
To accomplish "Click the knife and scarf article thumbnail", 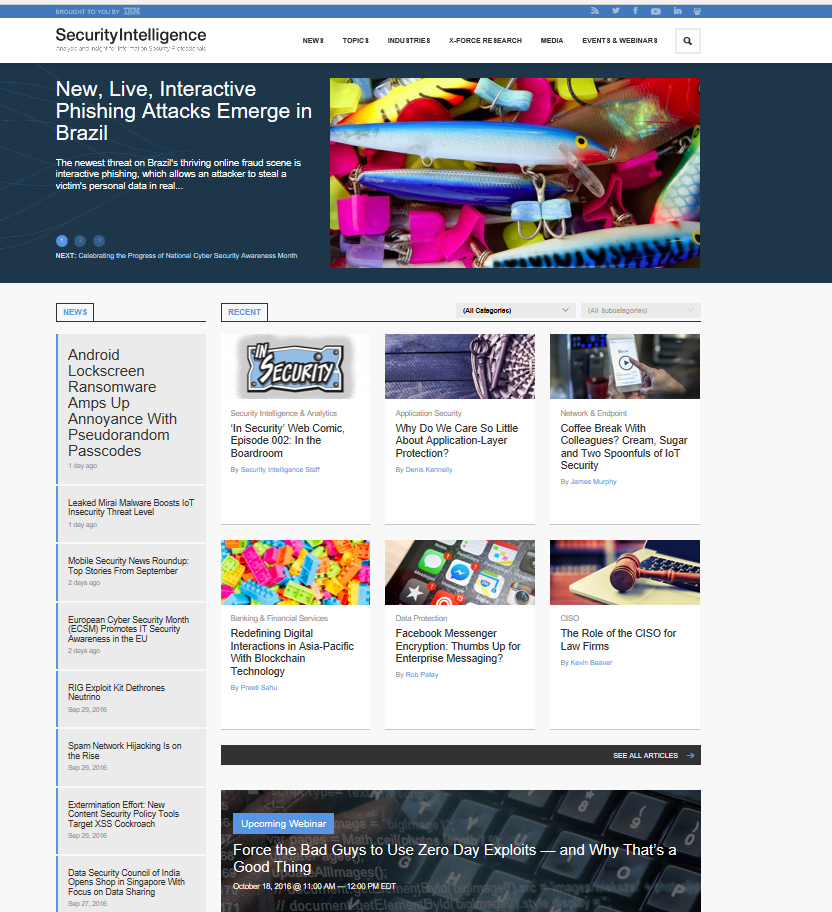I will click(x=460, y=366).
